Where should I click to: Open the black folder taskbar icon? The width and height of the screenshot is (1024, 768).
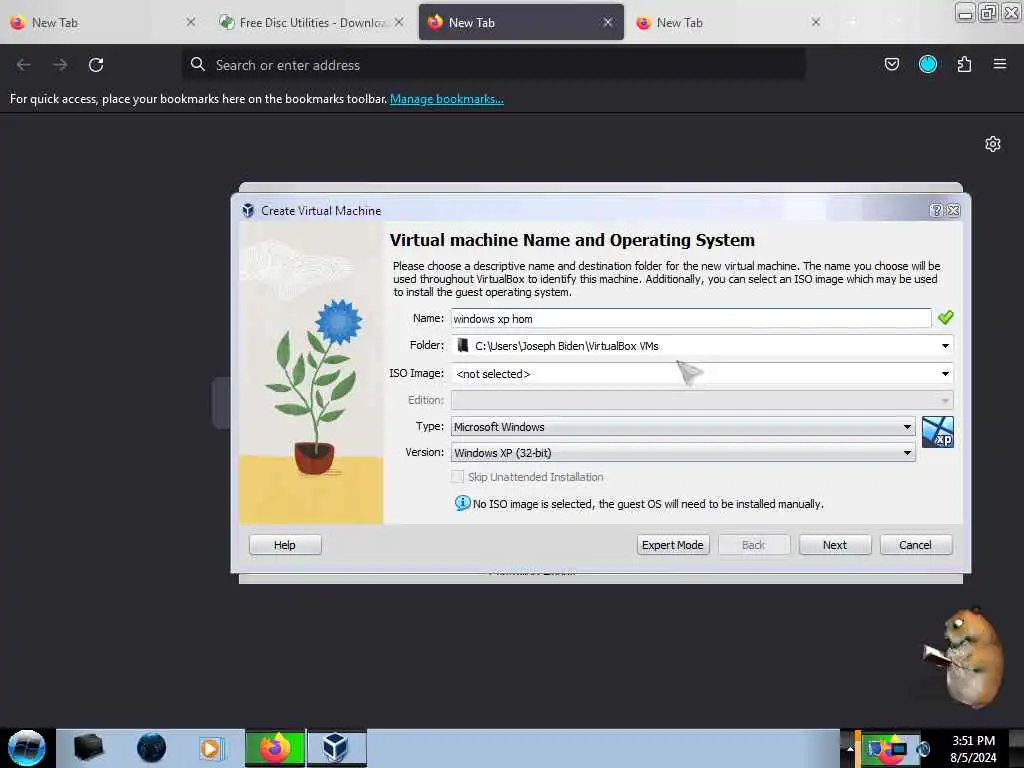click(x=88, y=748)
